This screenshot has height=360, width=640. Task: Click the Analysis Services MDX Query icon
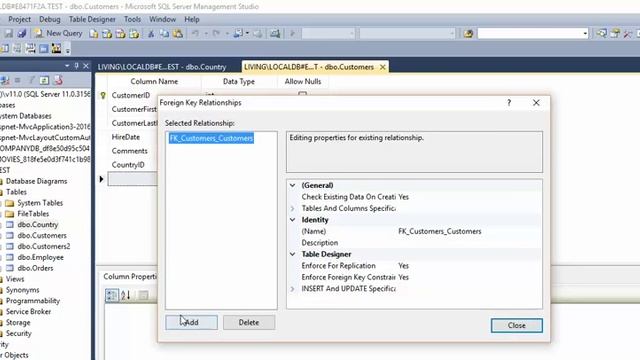click(107, 33)
